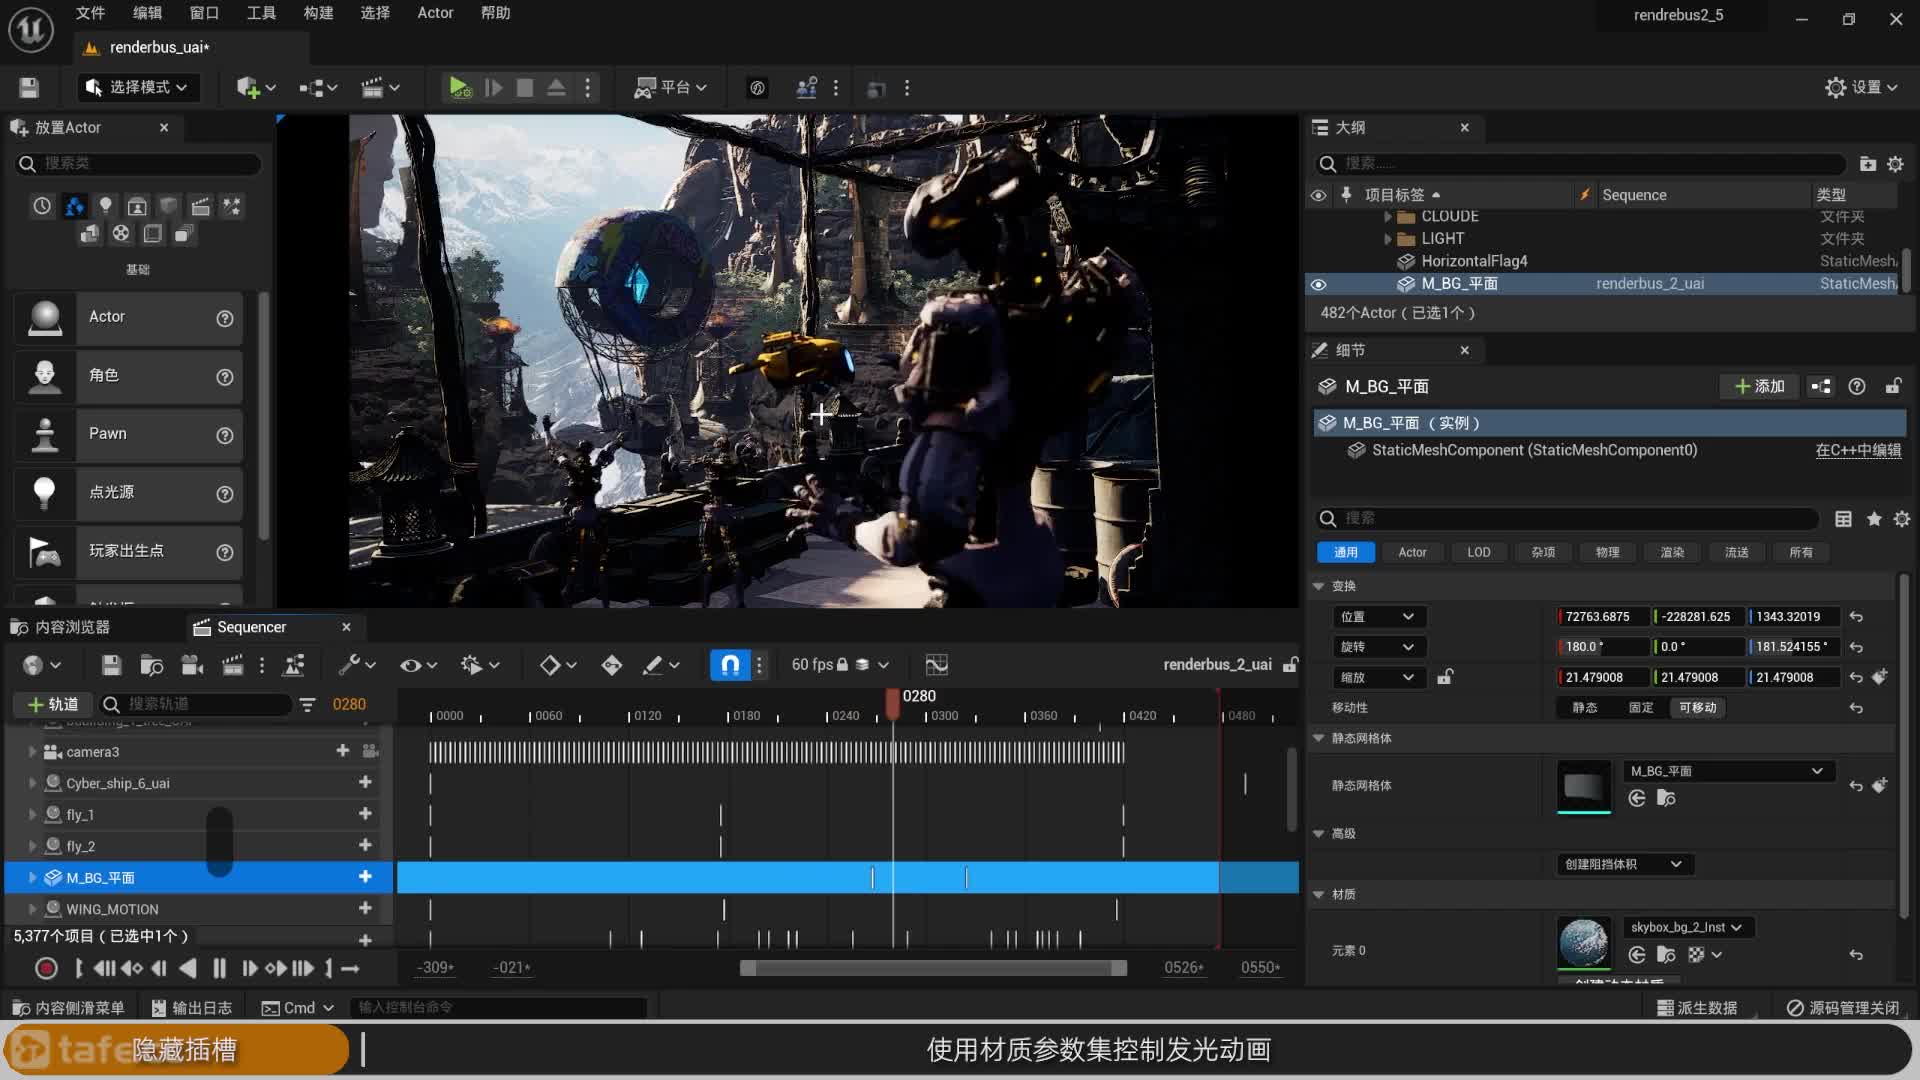
Task: Select the 渲染 filter tab in Details
Action: point(1672,552)
